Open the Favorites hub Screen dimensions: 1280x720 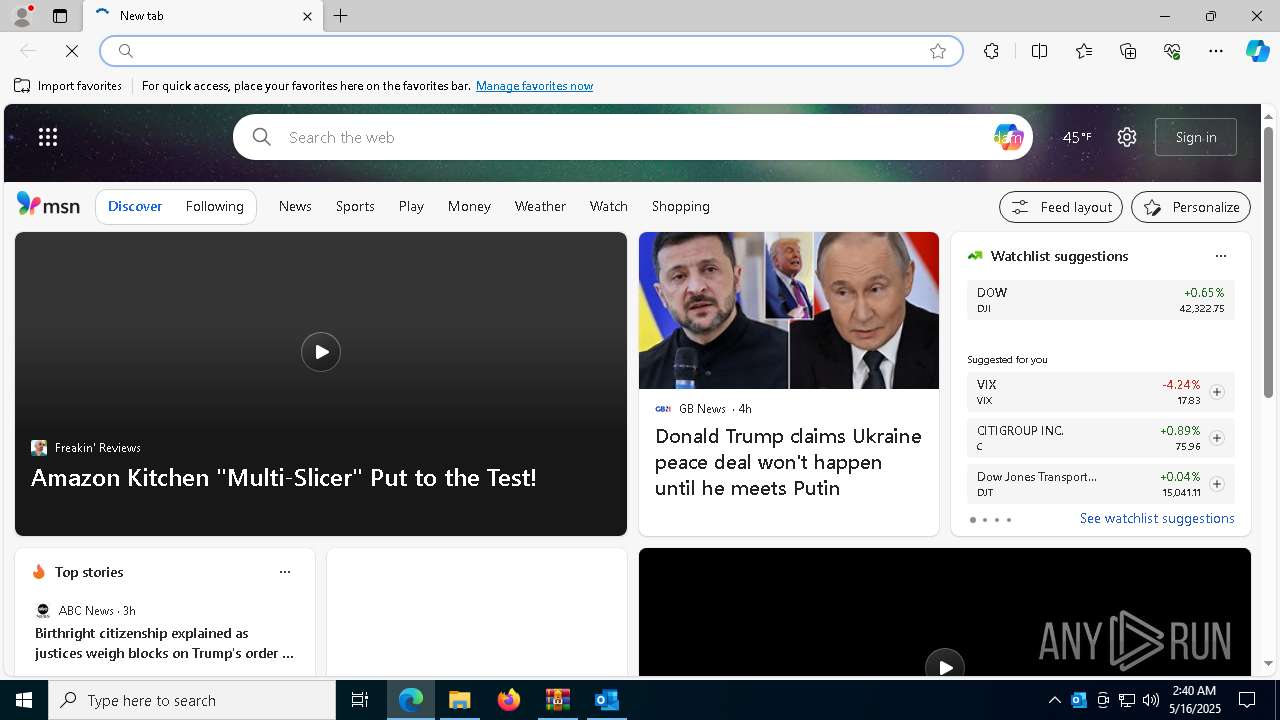pos(1084,51)
